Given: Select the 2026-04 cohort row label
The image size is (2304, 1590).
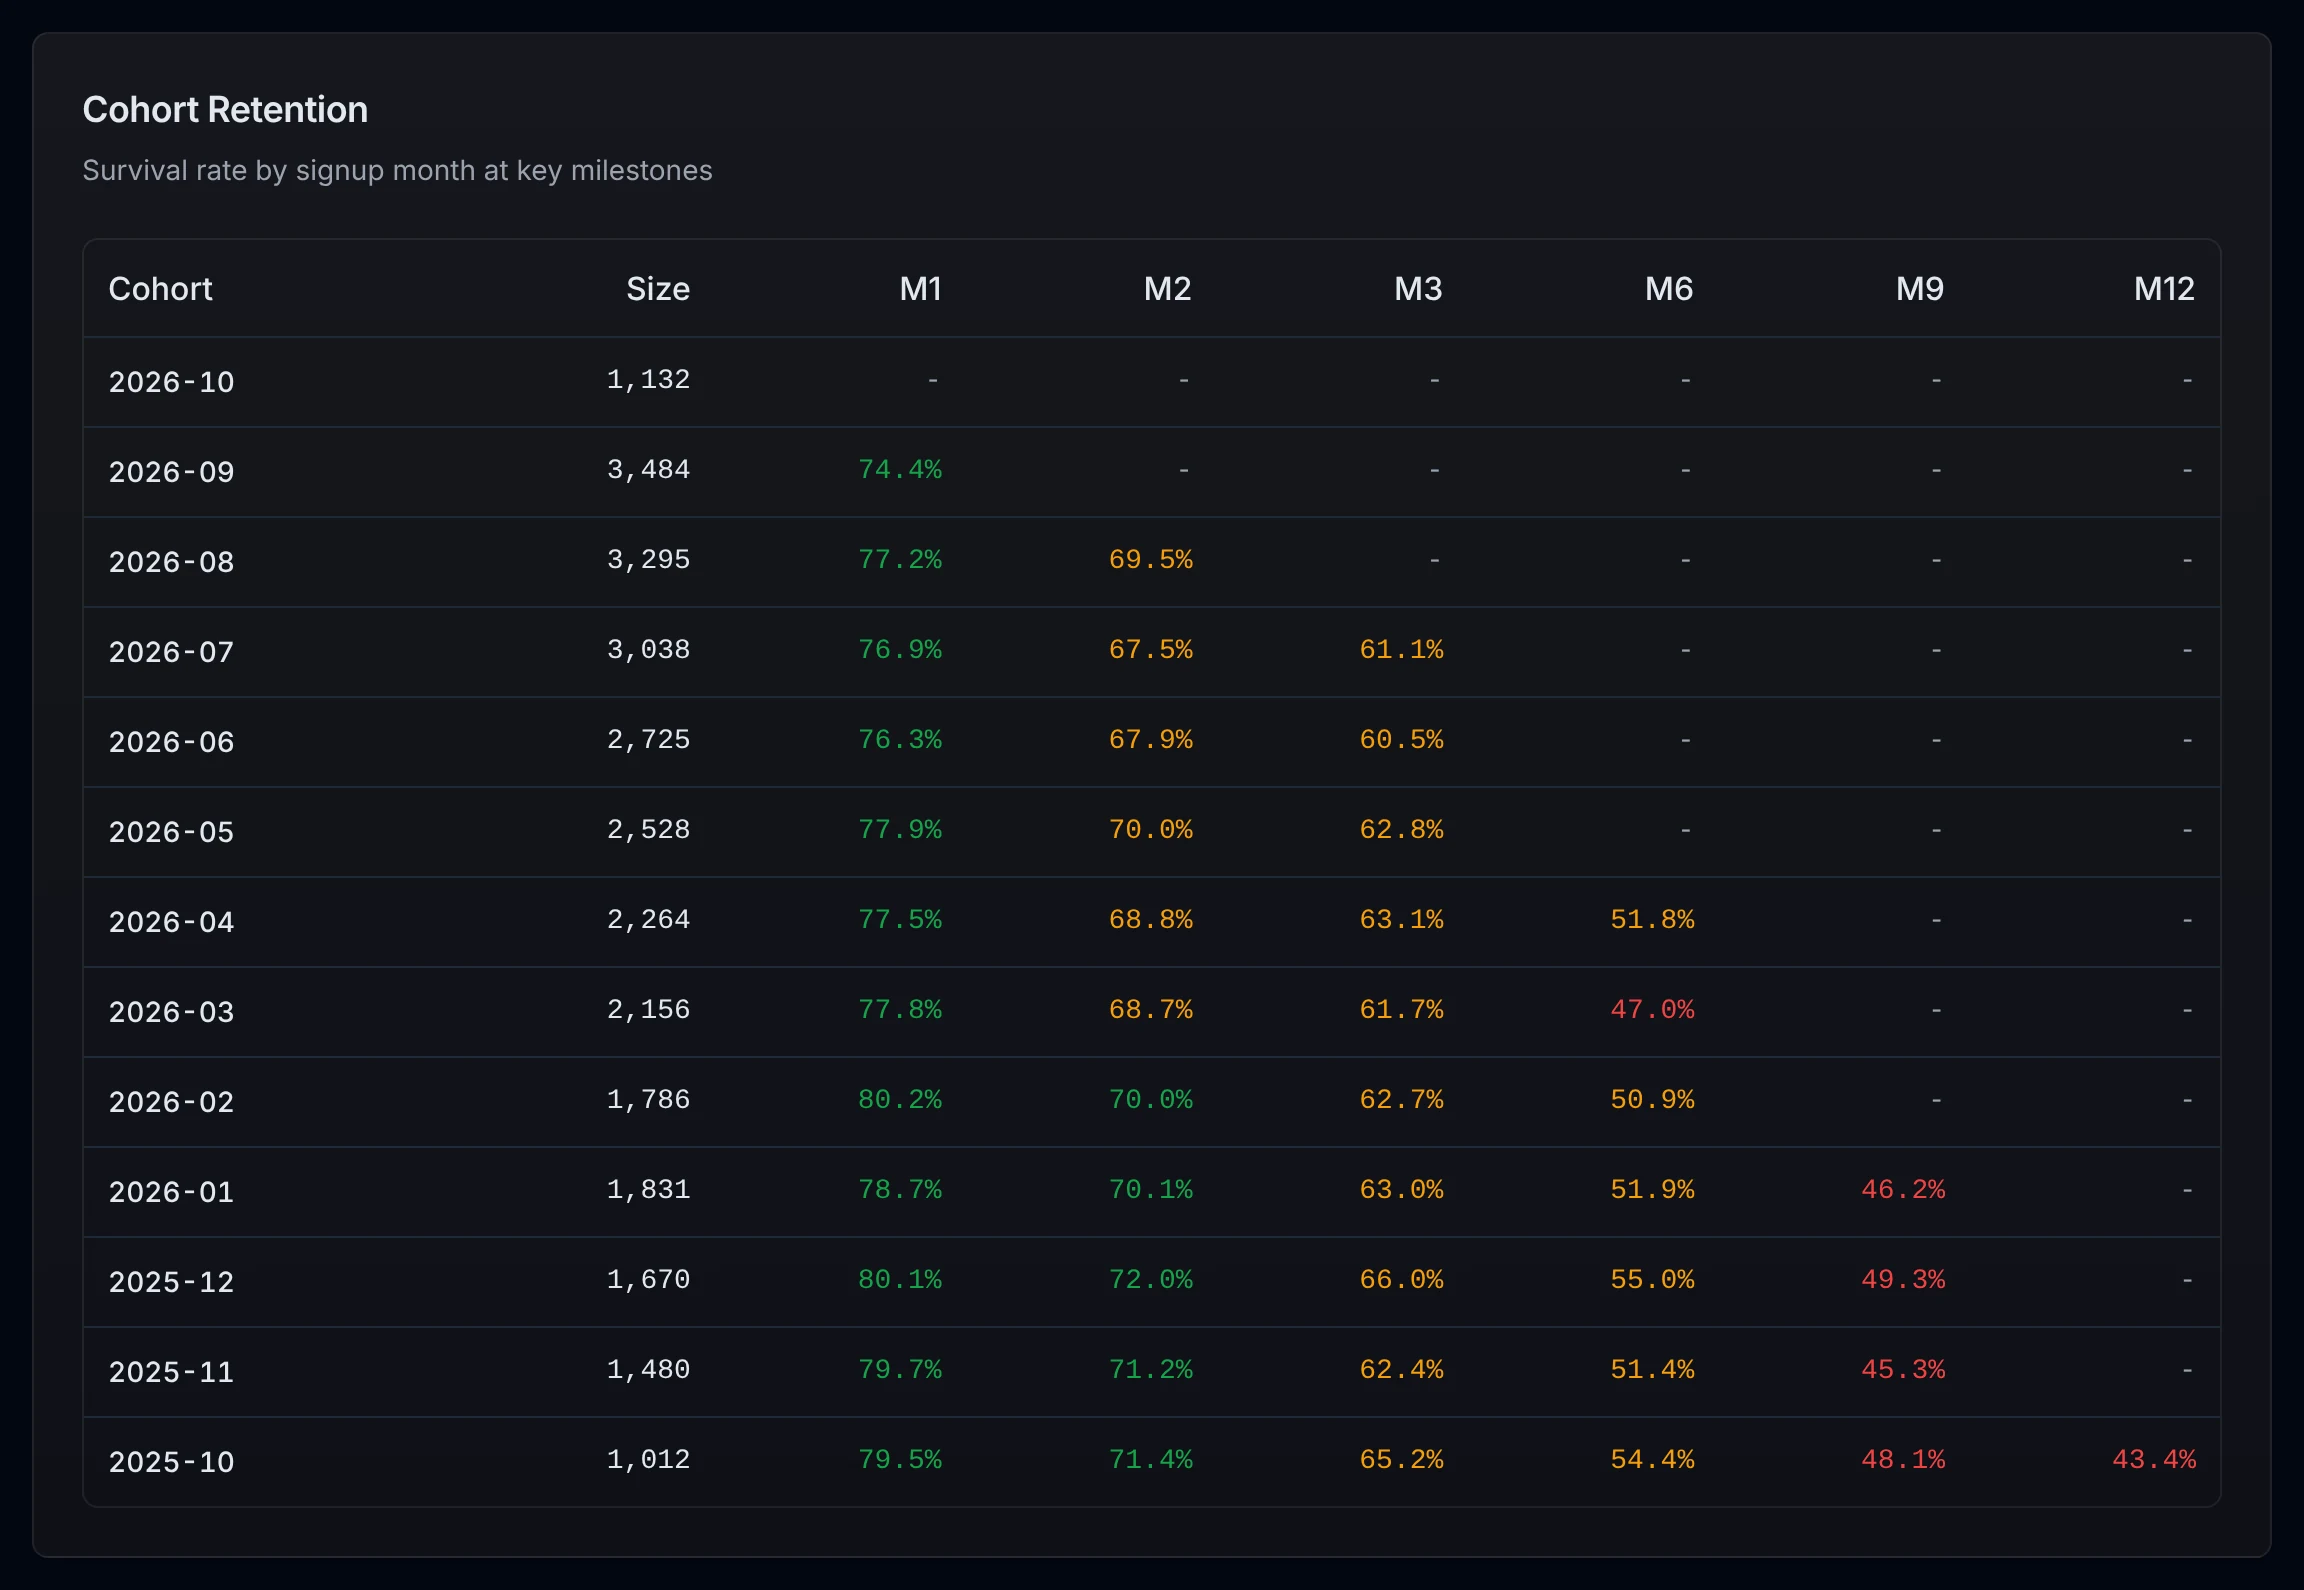Looking at the screenshot, I should pyautogui.click(x=171, y=922).
